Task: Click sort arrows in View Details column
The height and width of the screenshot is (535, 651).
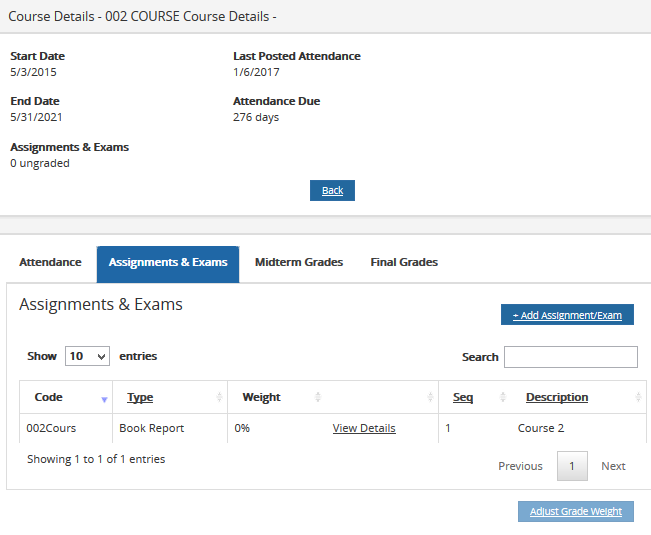Action: point(430,398)
